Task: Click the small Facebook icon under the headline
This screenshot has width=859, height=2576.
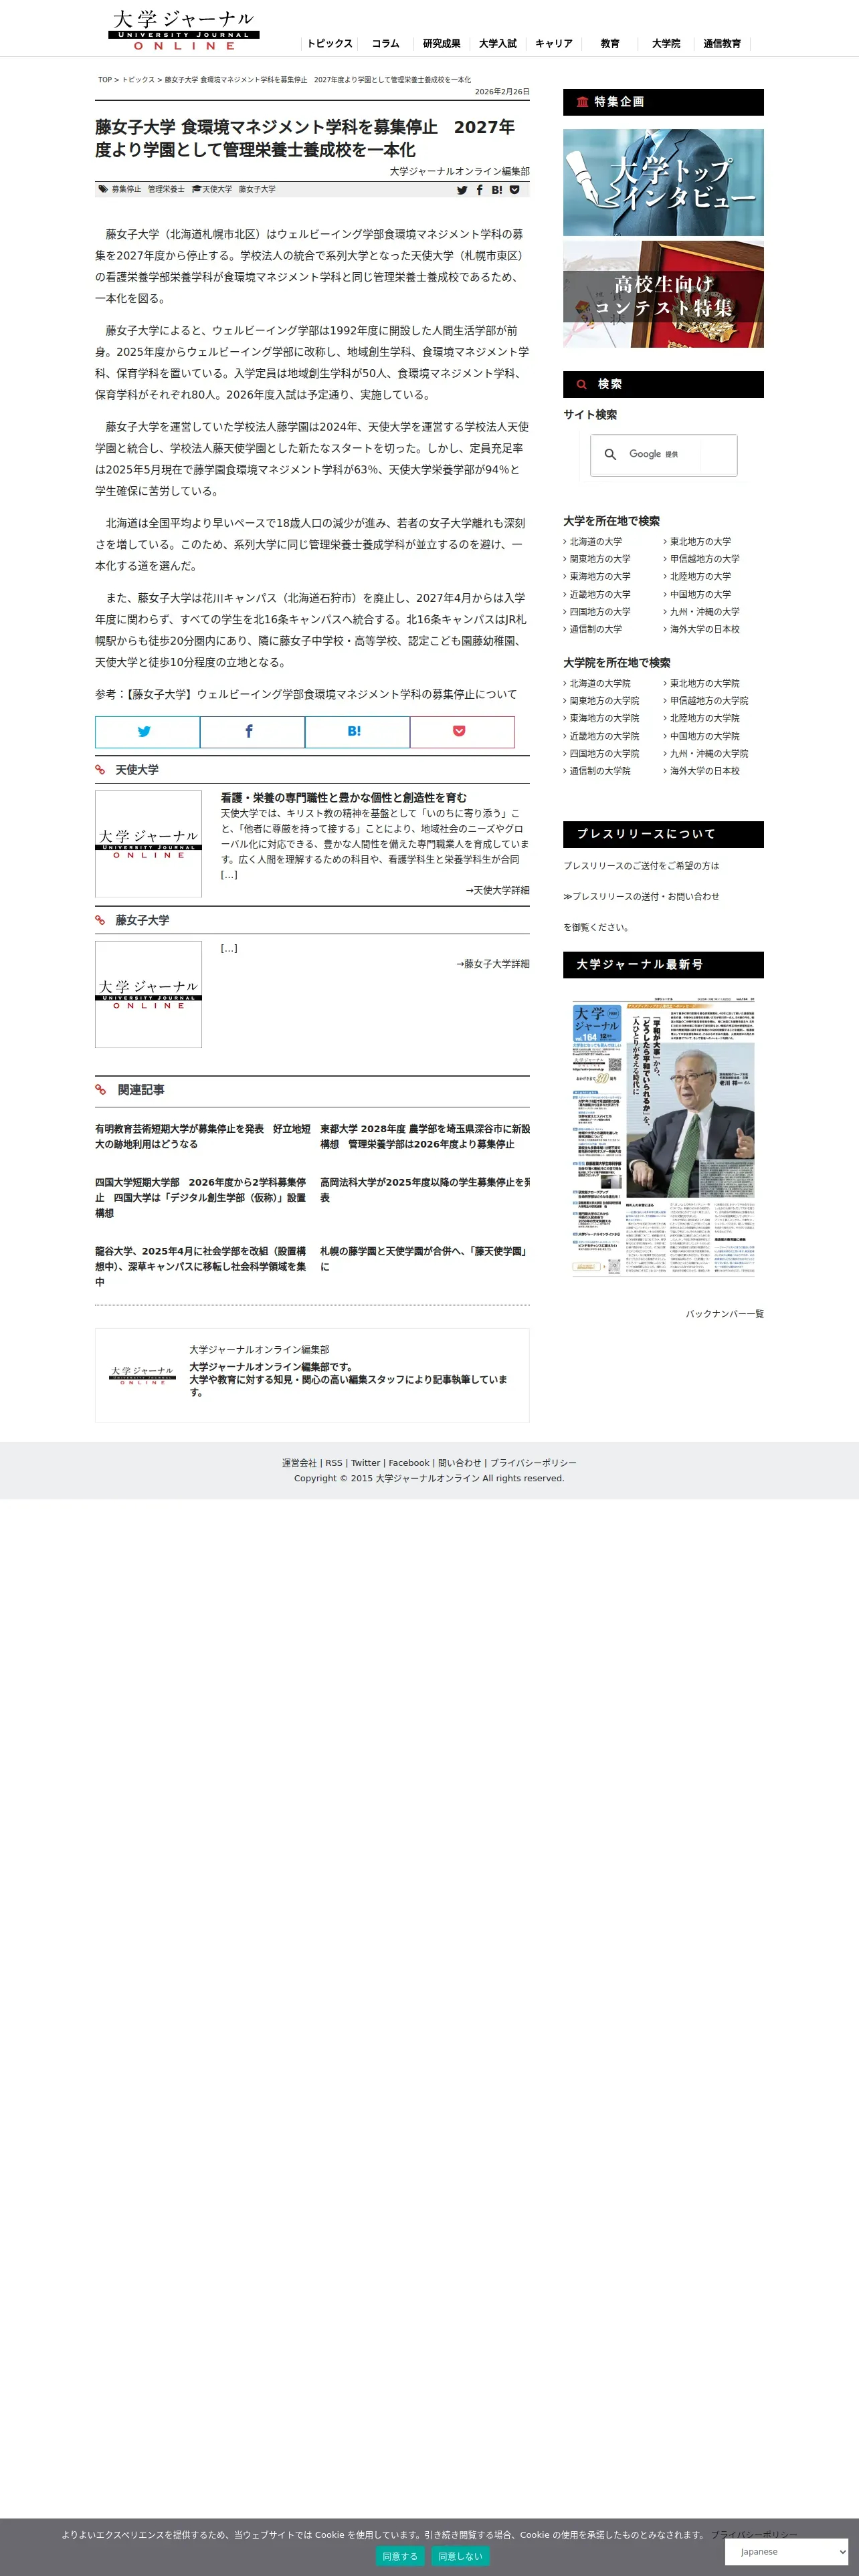Action: click(479, 189)
